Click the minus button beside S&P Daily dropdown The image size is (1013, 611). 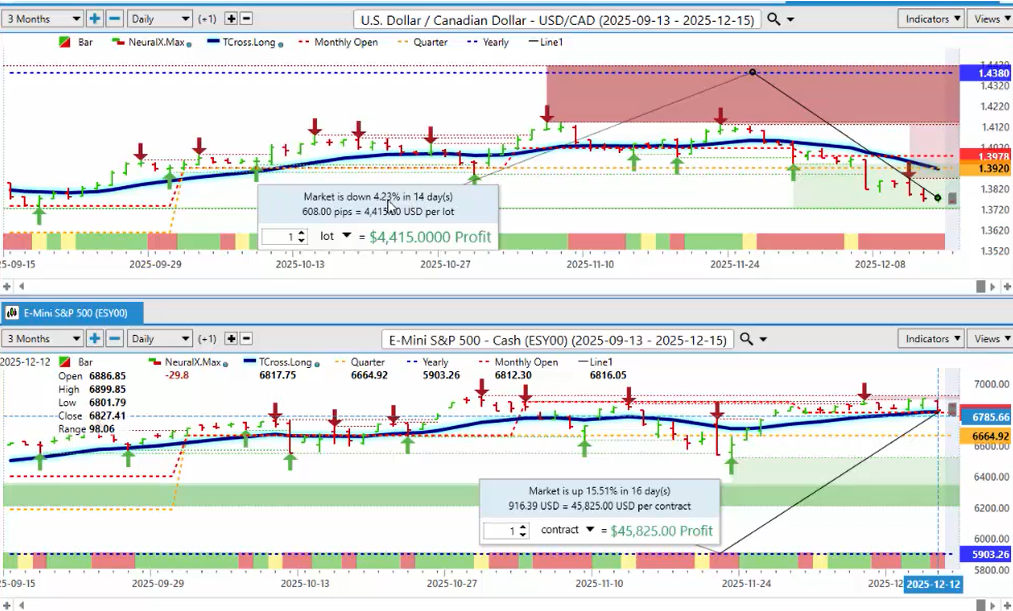pos(114,339)
